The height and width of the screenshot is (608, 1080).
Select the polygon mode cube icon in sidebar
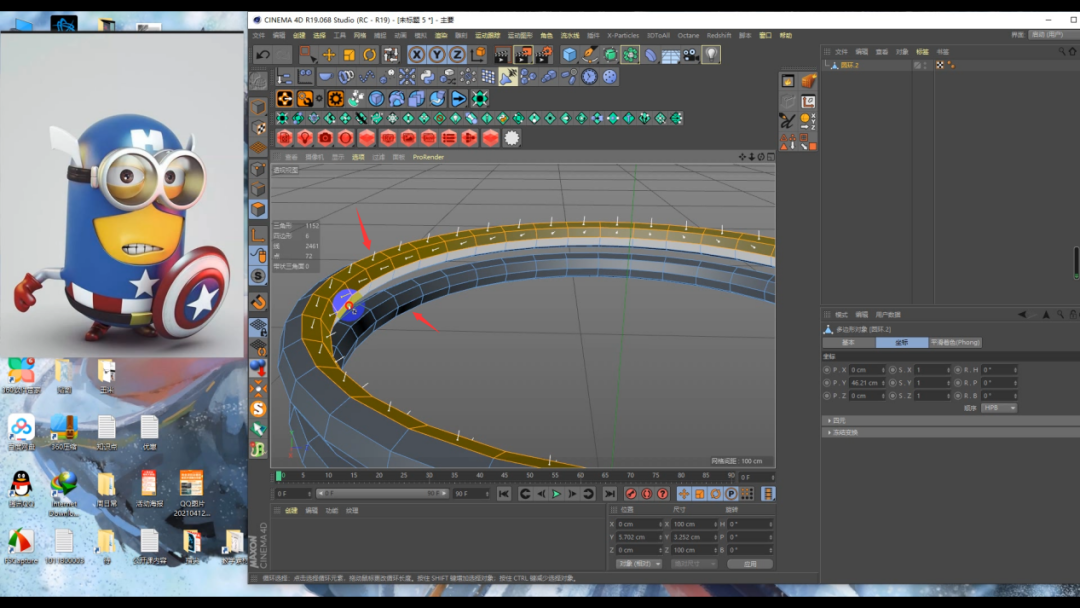[x=258, y=209]
